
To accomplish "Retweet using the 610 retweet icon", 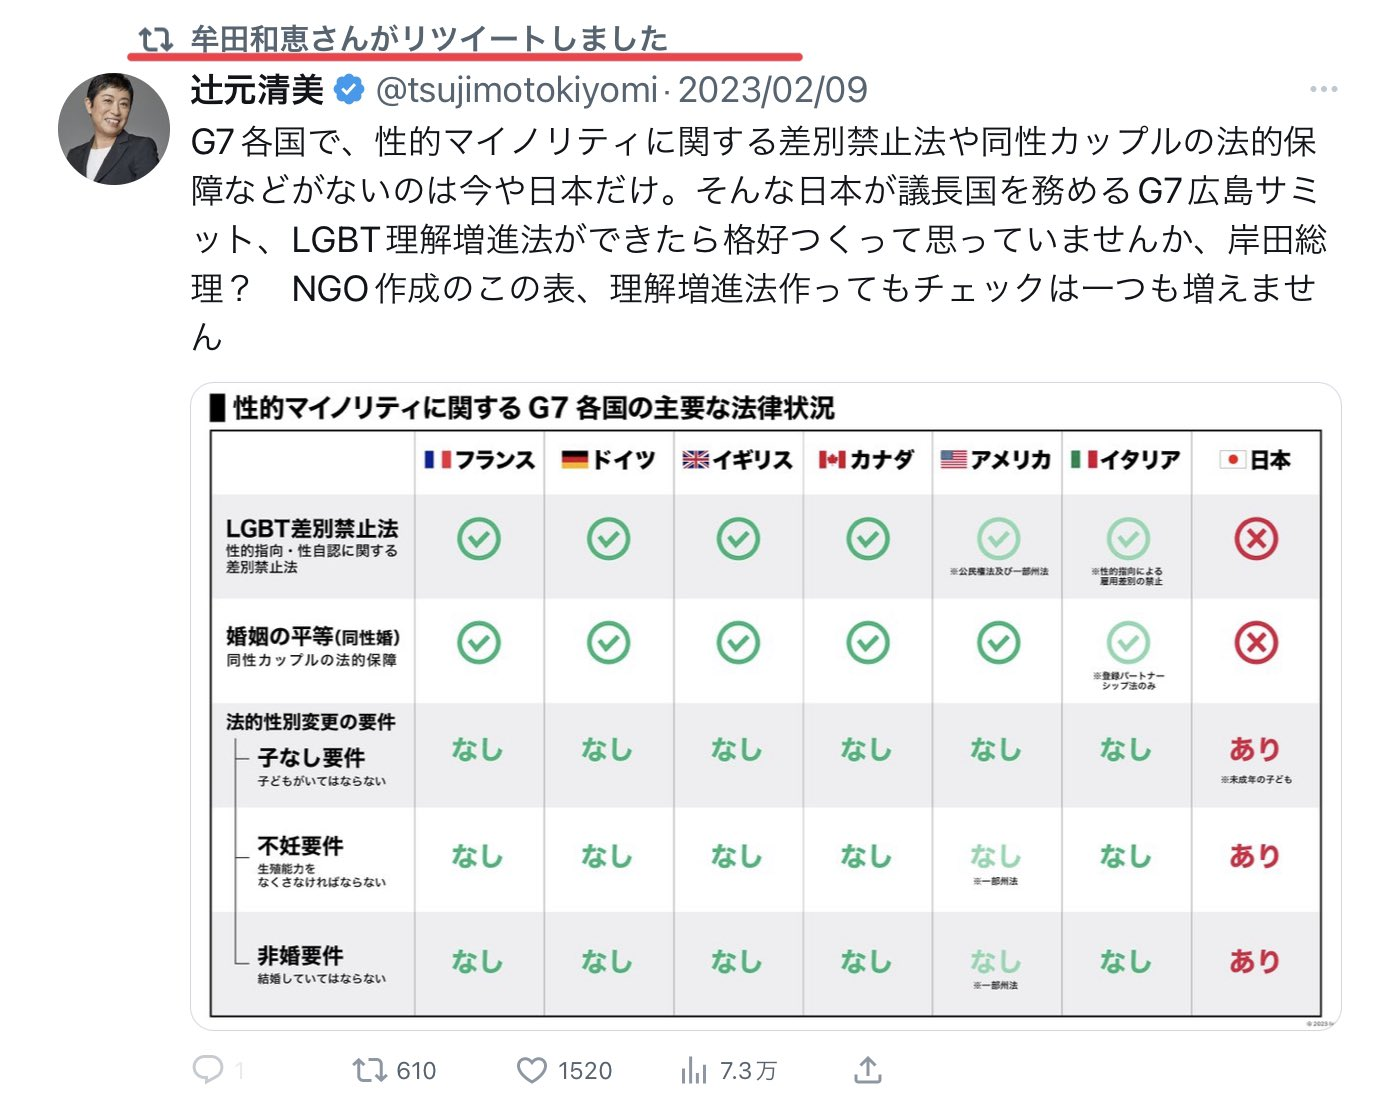I will point(369,1070).
